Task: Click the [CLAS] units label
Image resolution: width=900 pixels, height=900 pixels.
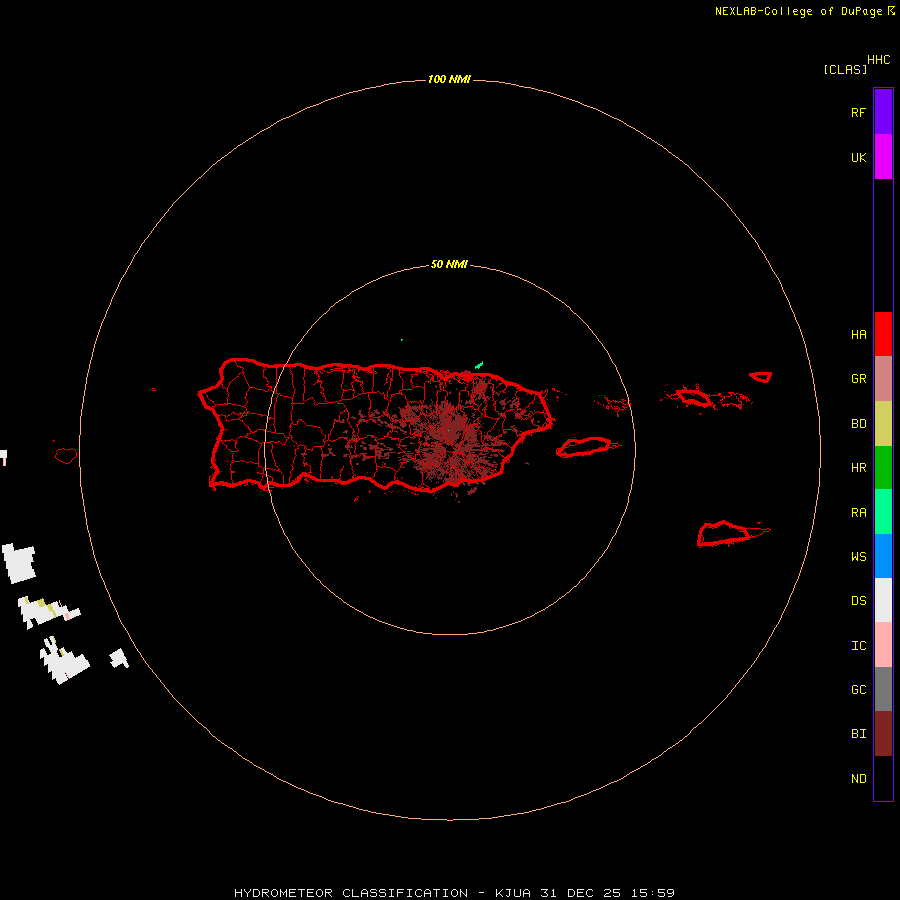Action: pos(845,69)
